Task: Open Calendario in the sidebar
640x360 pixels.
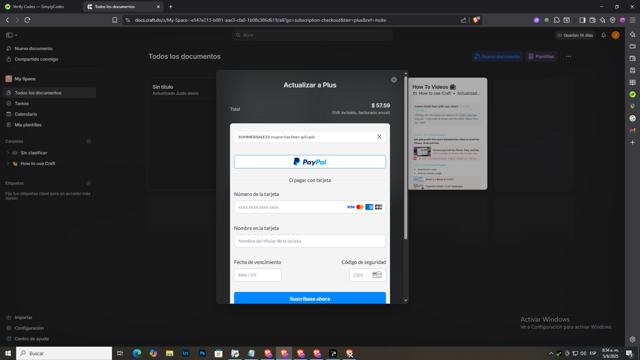Action: pyautogui.click(x=25, y=114)
